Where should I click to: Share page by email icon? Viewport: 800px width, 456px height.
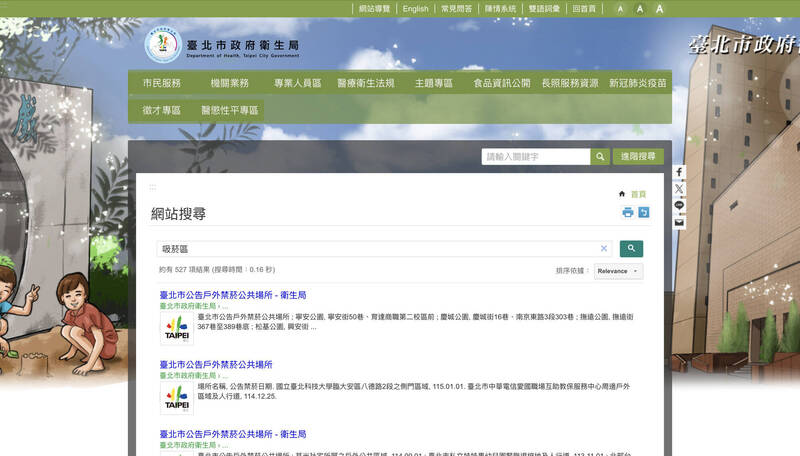679,222
